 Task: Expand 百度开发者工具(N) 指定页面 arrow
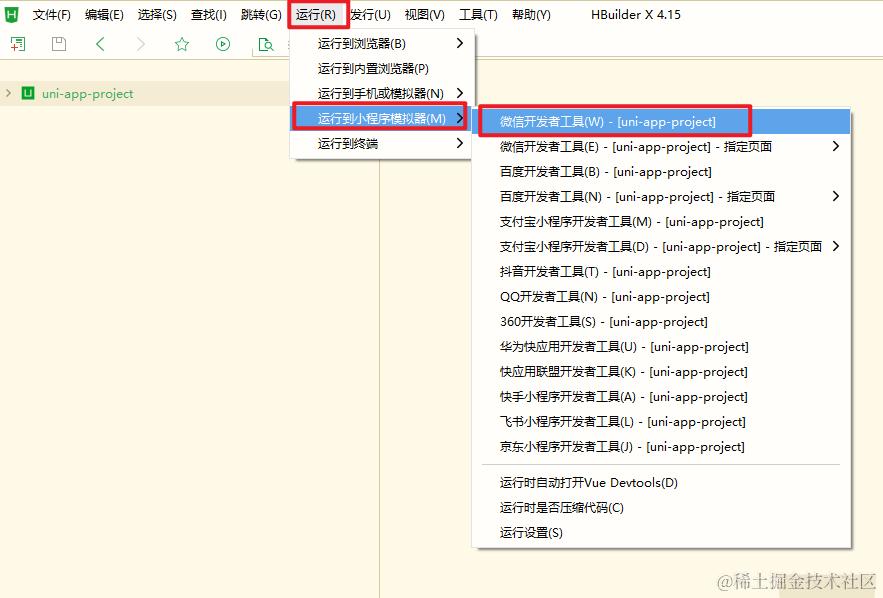coord(836,196)
